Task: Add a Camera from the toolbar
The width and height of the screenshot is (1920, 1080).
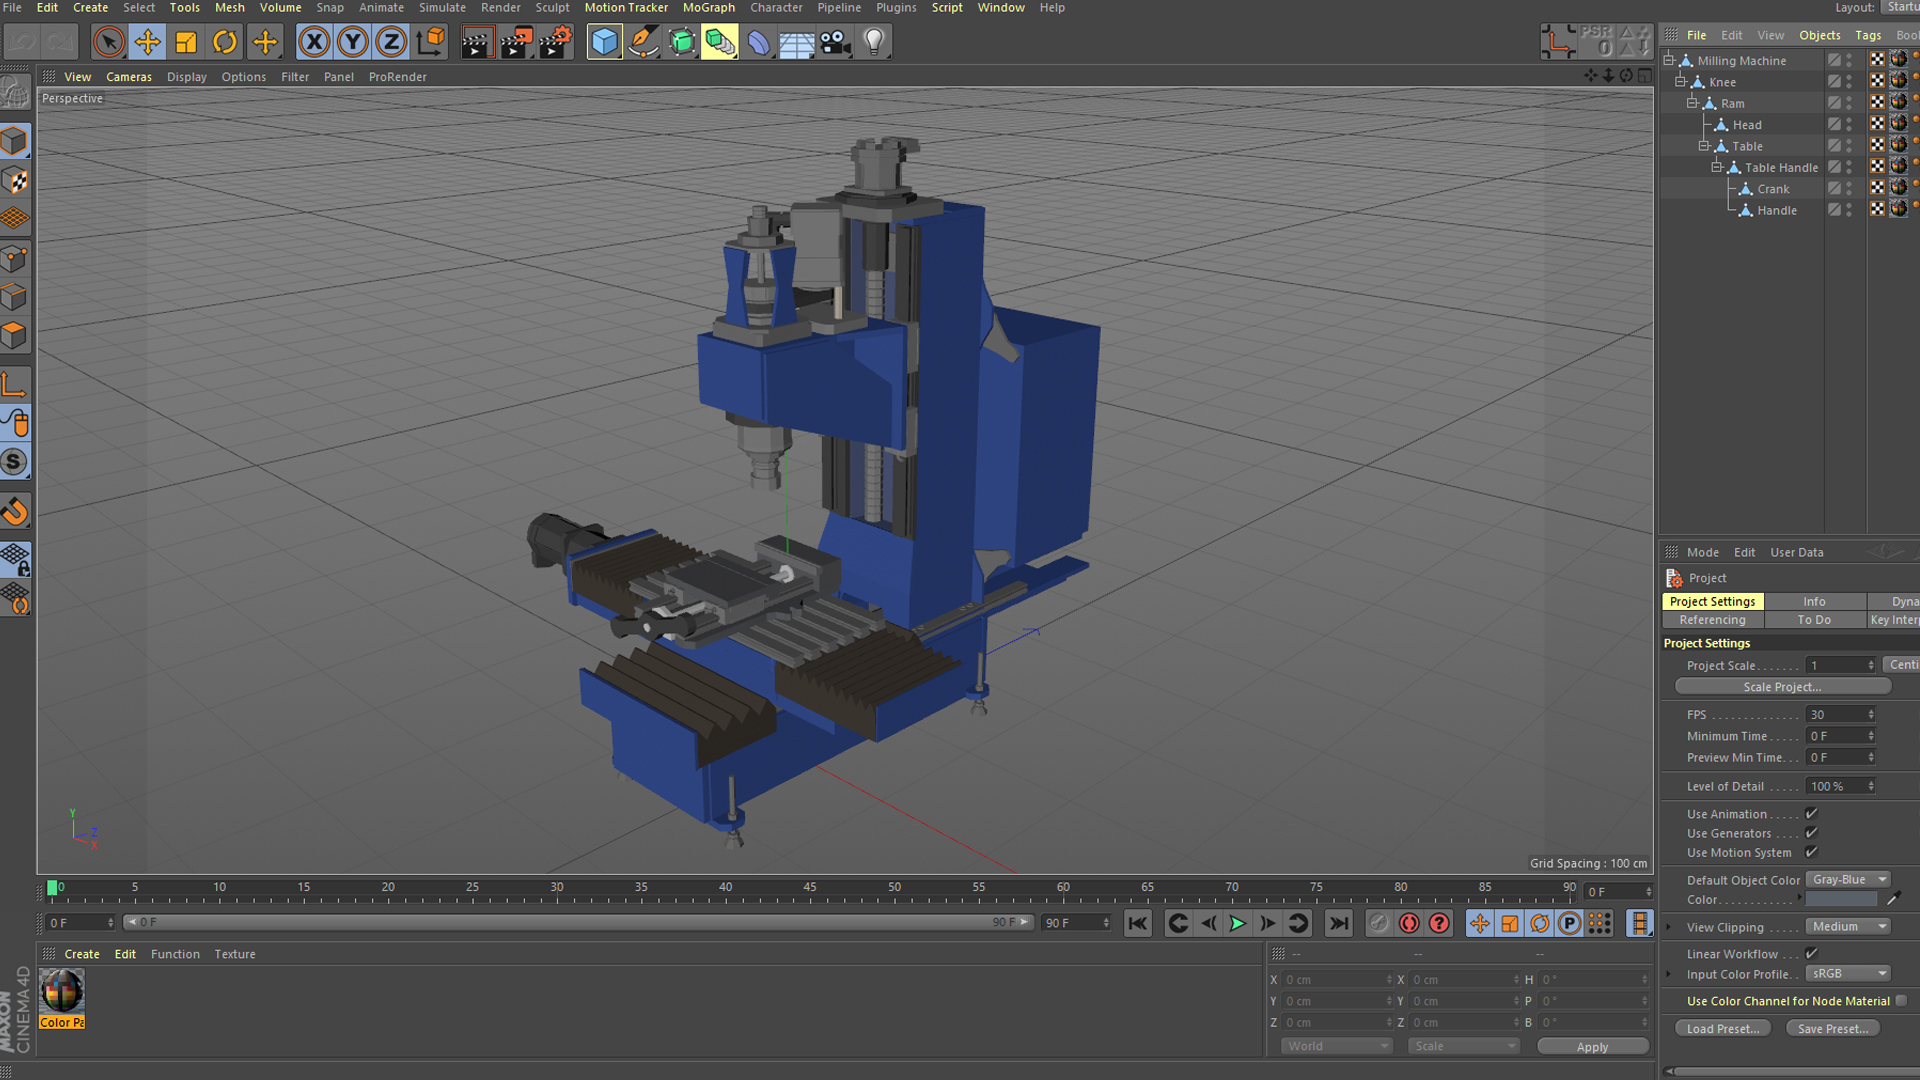Action: point(834,41)
